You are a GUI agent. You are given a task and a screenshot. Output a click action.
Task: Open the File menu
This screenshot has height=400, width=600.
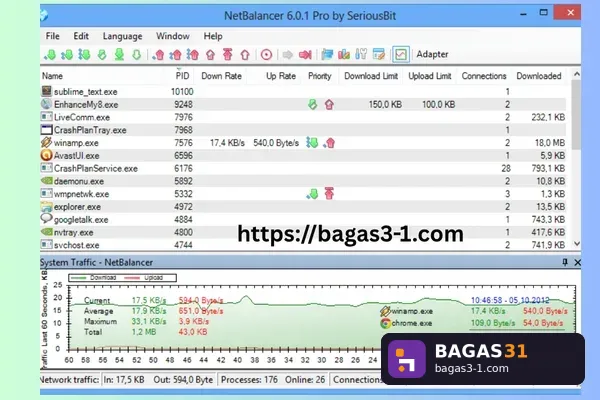(x=52, y=36)
